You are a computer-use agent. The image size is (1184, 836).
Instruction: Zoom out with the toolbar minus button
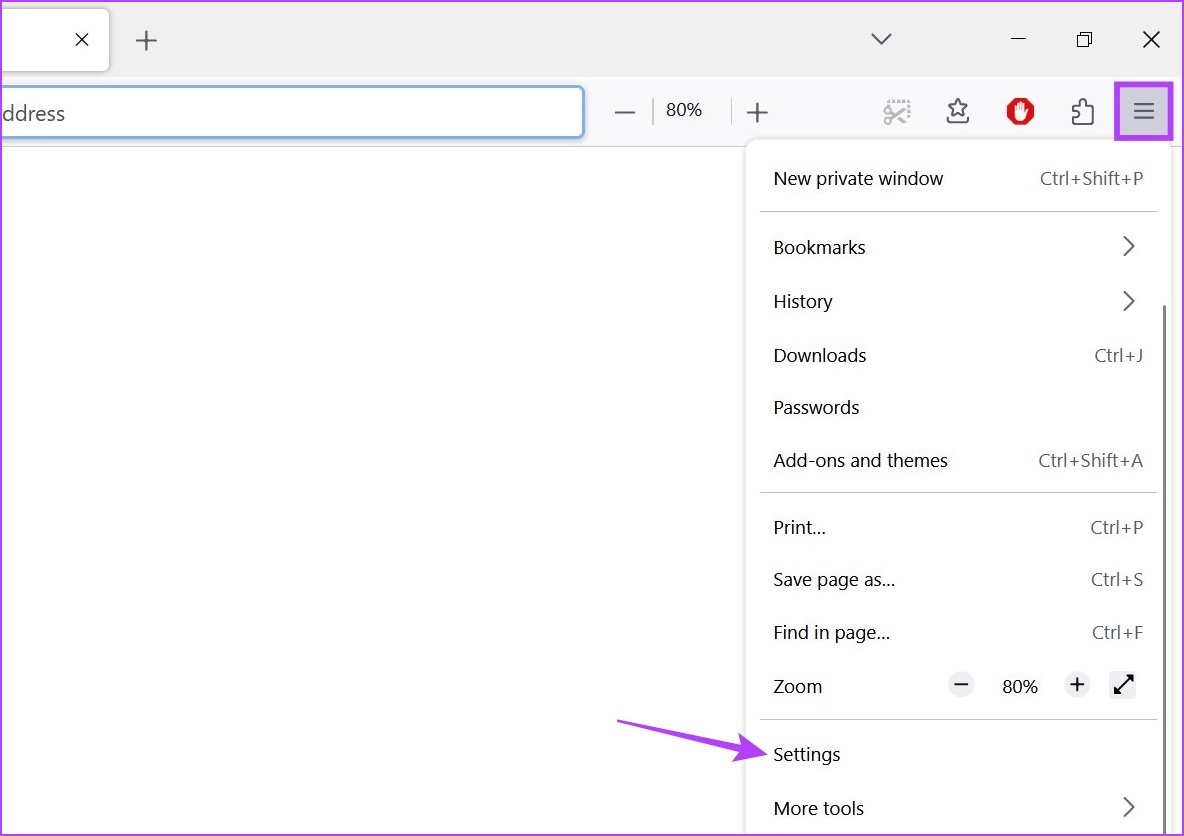[x=624, y=111]
